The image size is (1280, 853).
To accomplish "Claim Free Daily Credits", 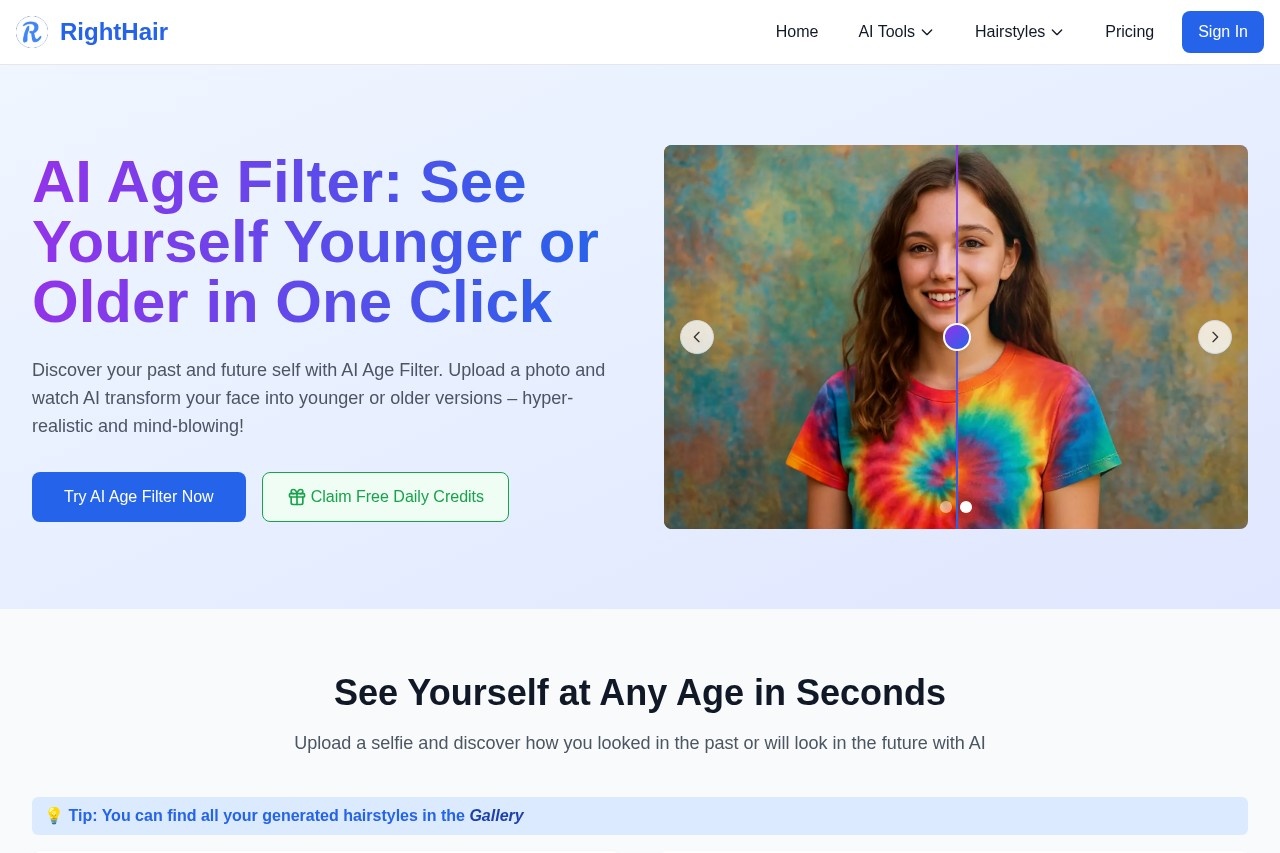I will coord(385,497).
